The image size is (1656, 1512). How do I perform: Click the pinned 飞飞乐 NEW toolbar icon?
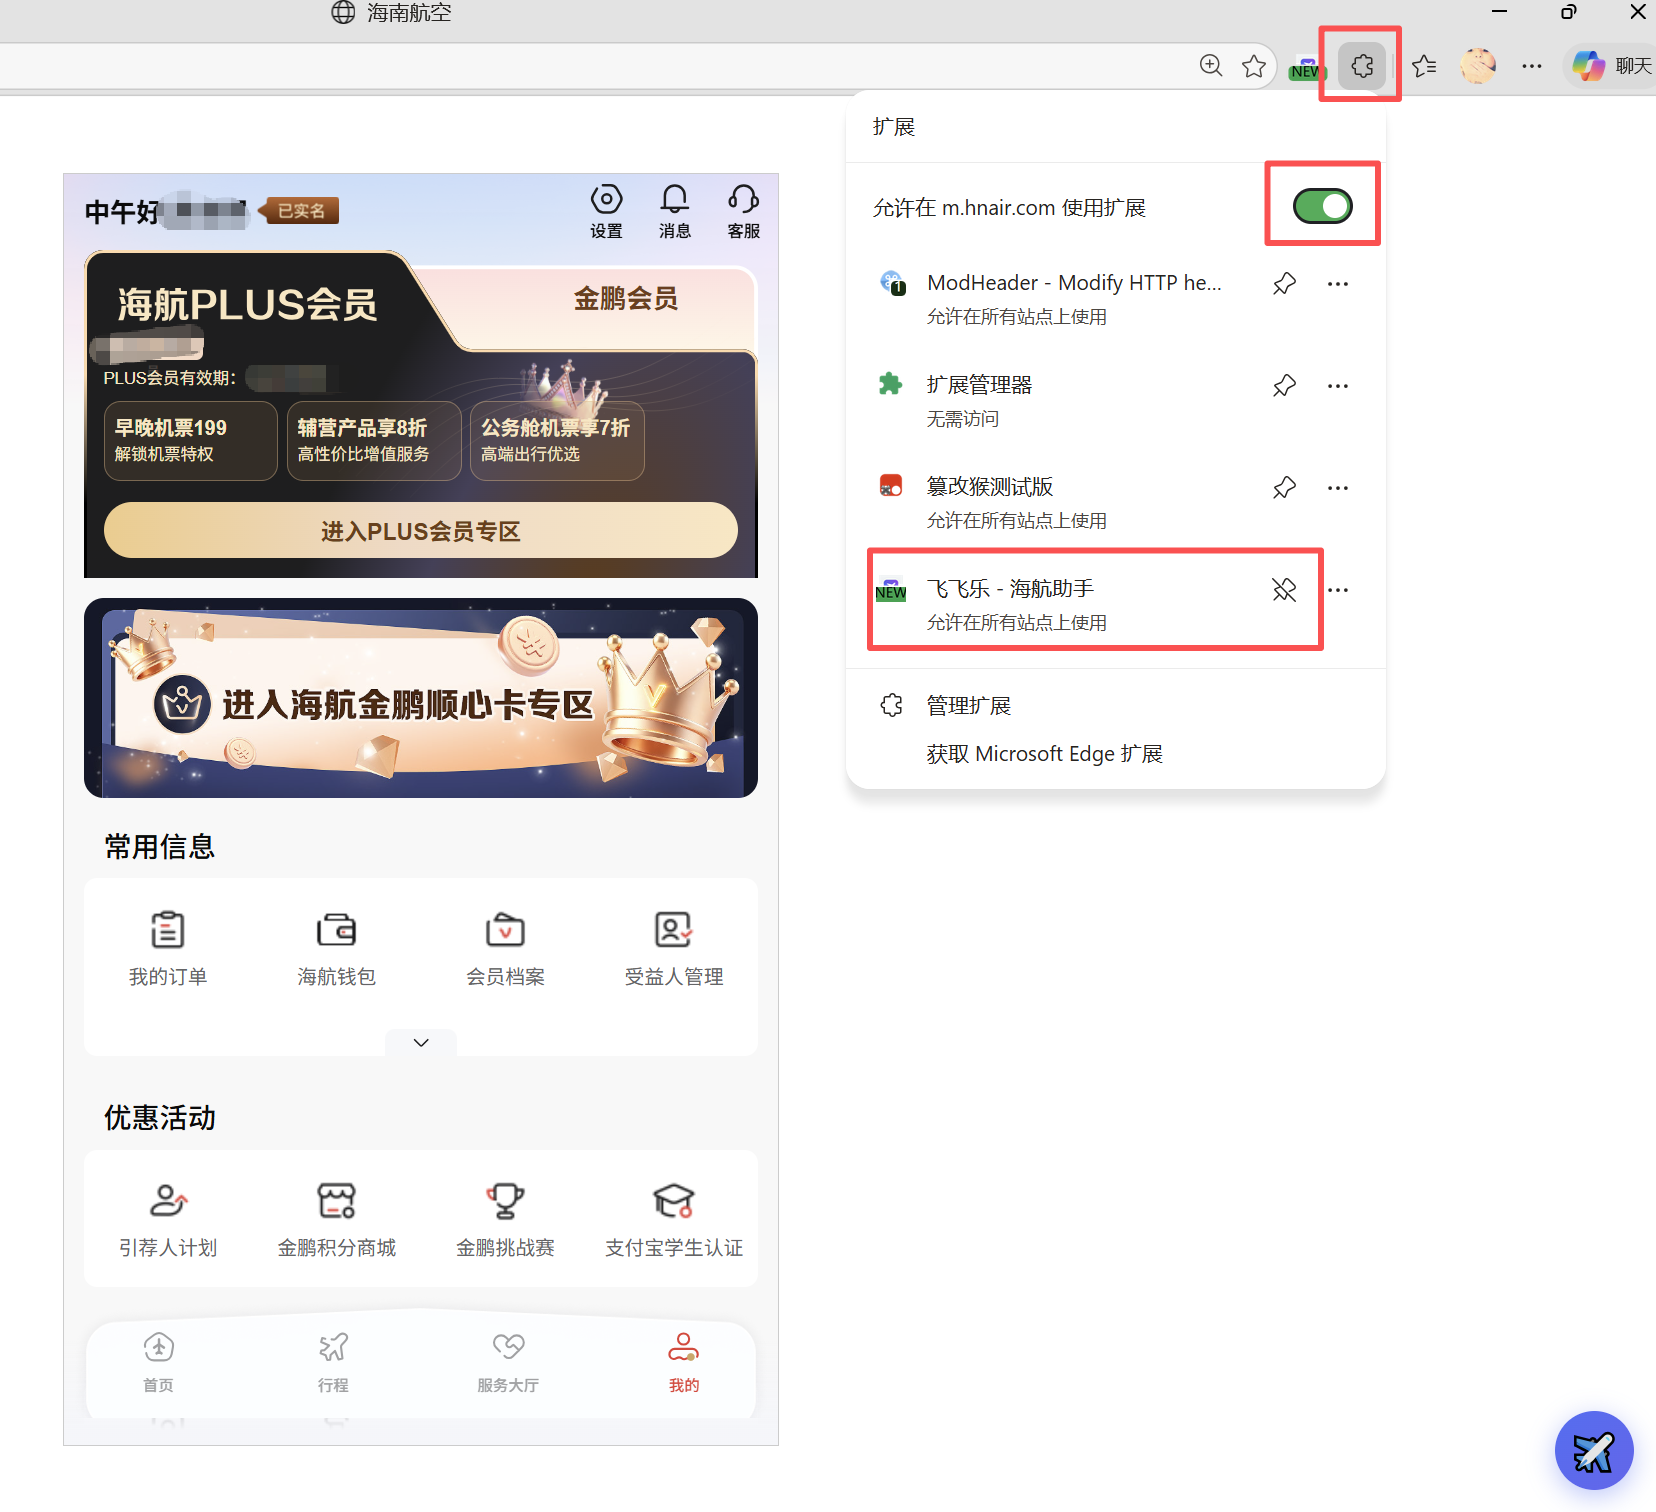point(1307,68)
